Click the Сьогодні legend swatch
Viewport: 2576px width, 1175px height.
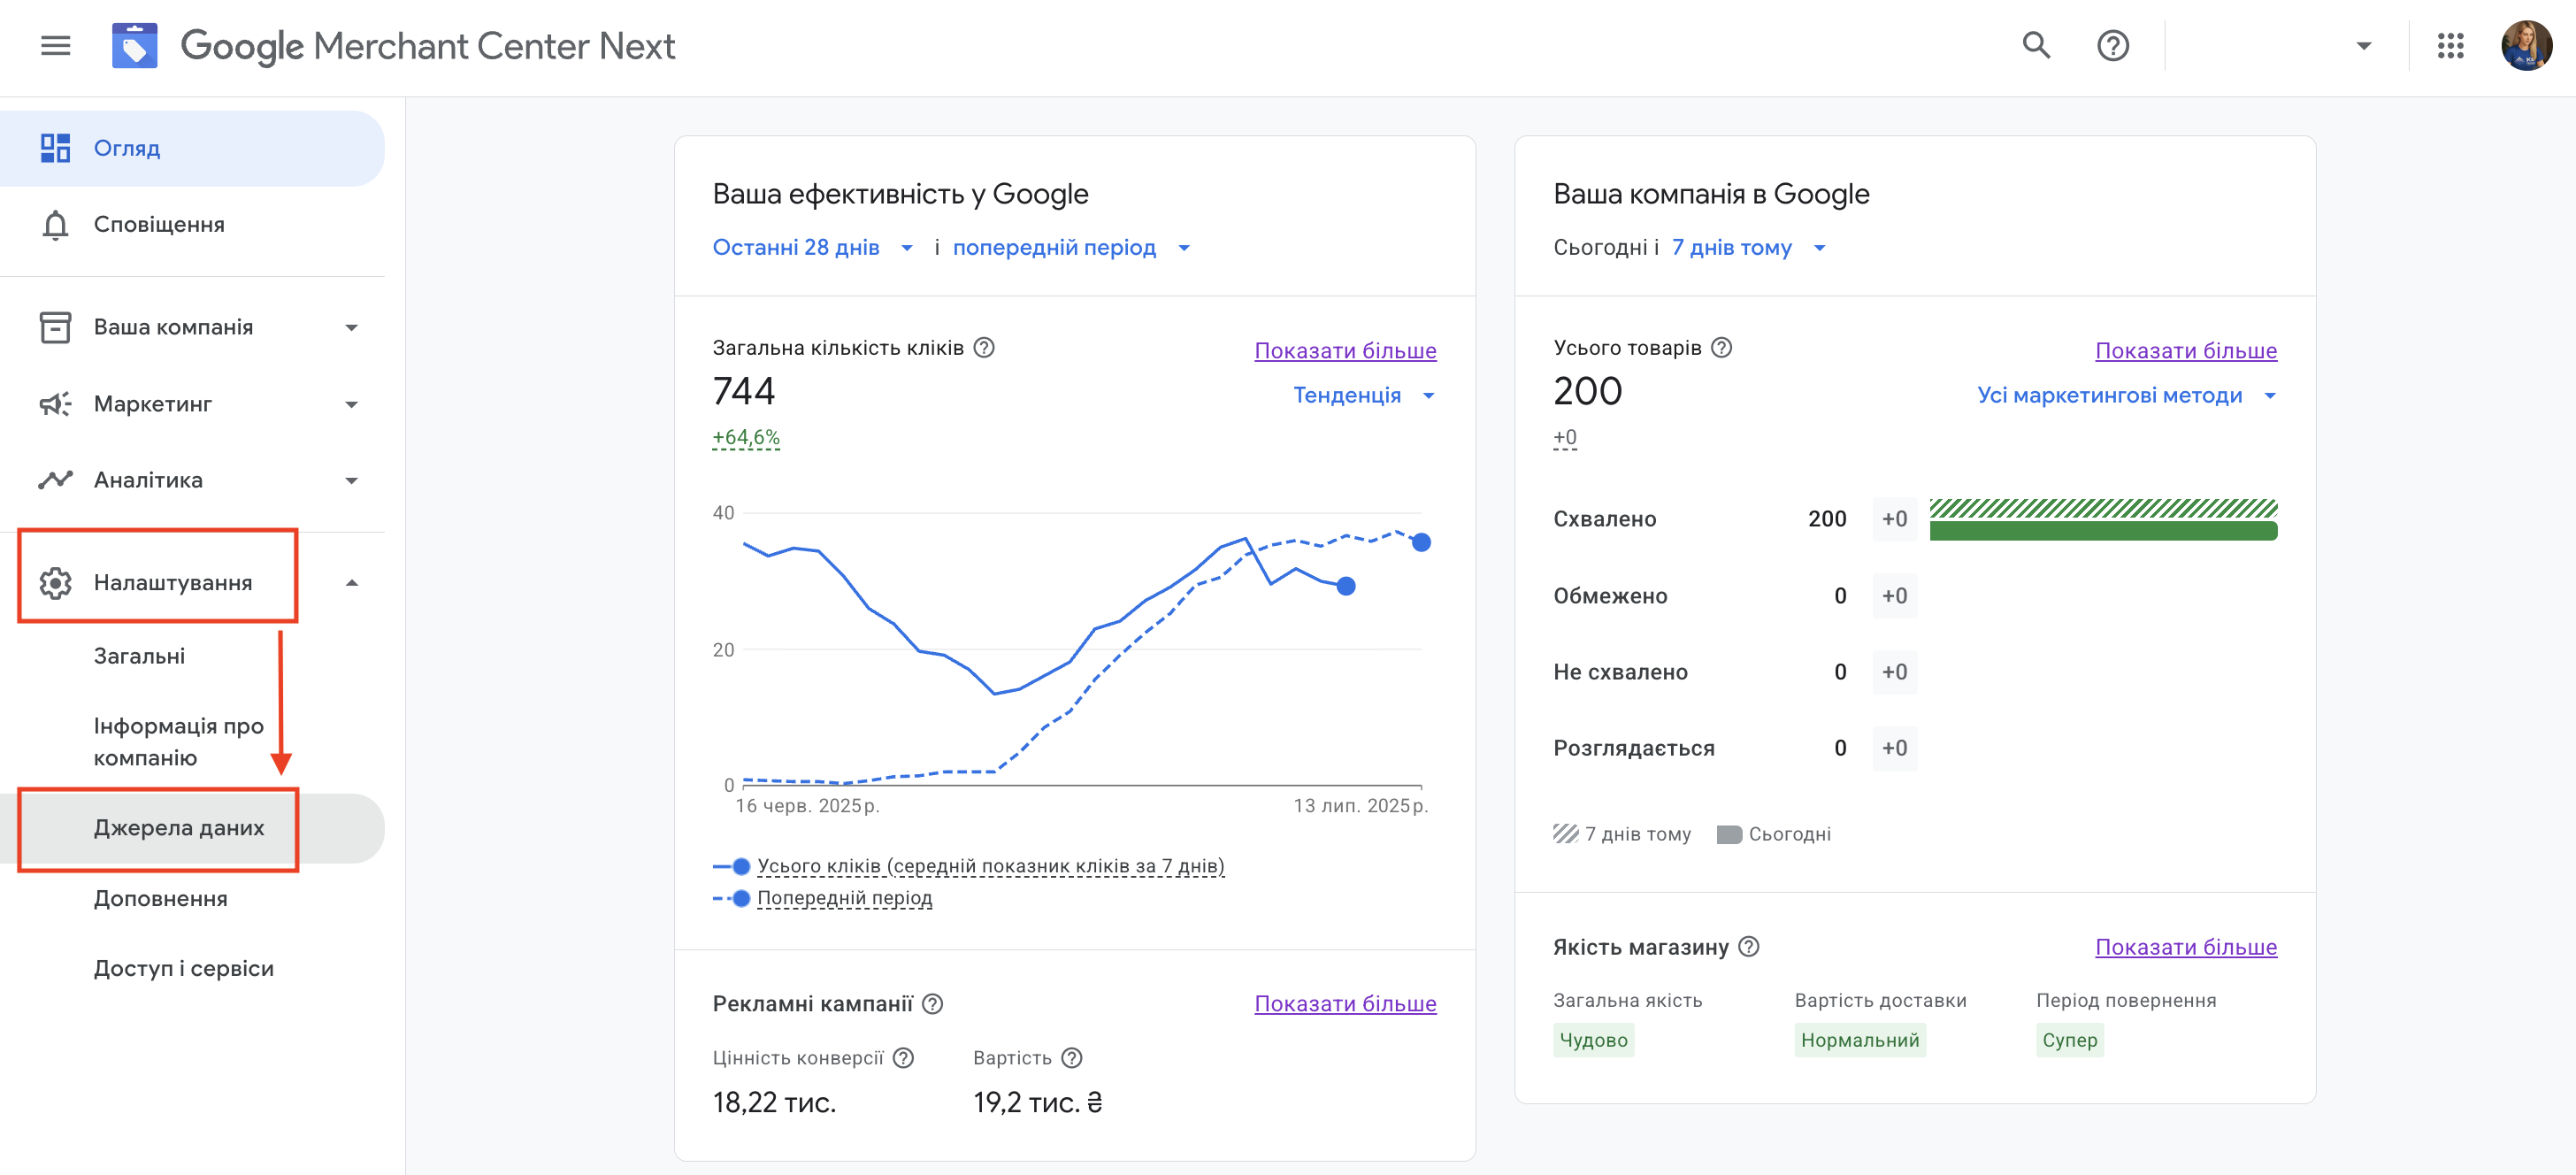[1729, 835]
